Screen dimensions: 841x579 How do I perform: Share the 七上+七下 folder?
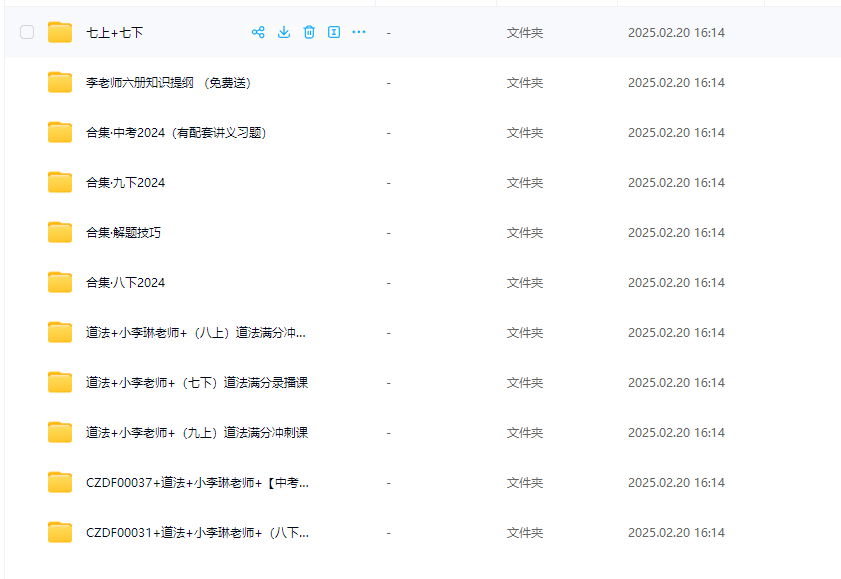[x=258, y=32]
